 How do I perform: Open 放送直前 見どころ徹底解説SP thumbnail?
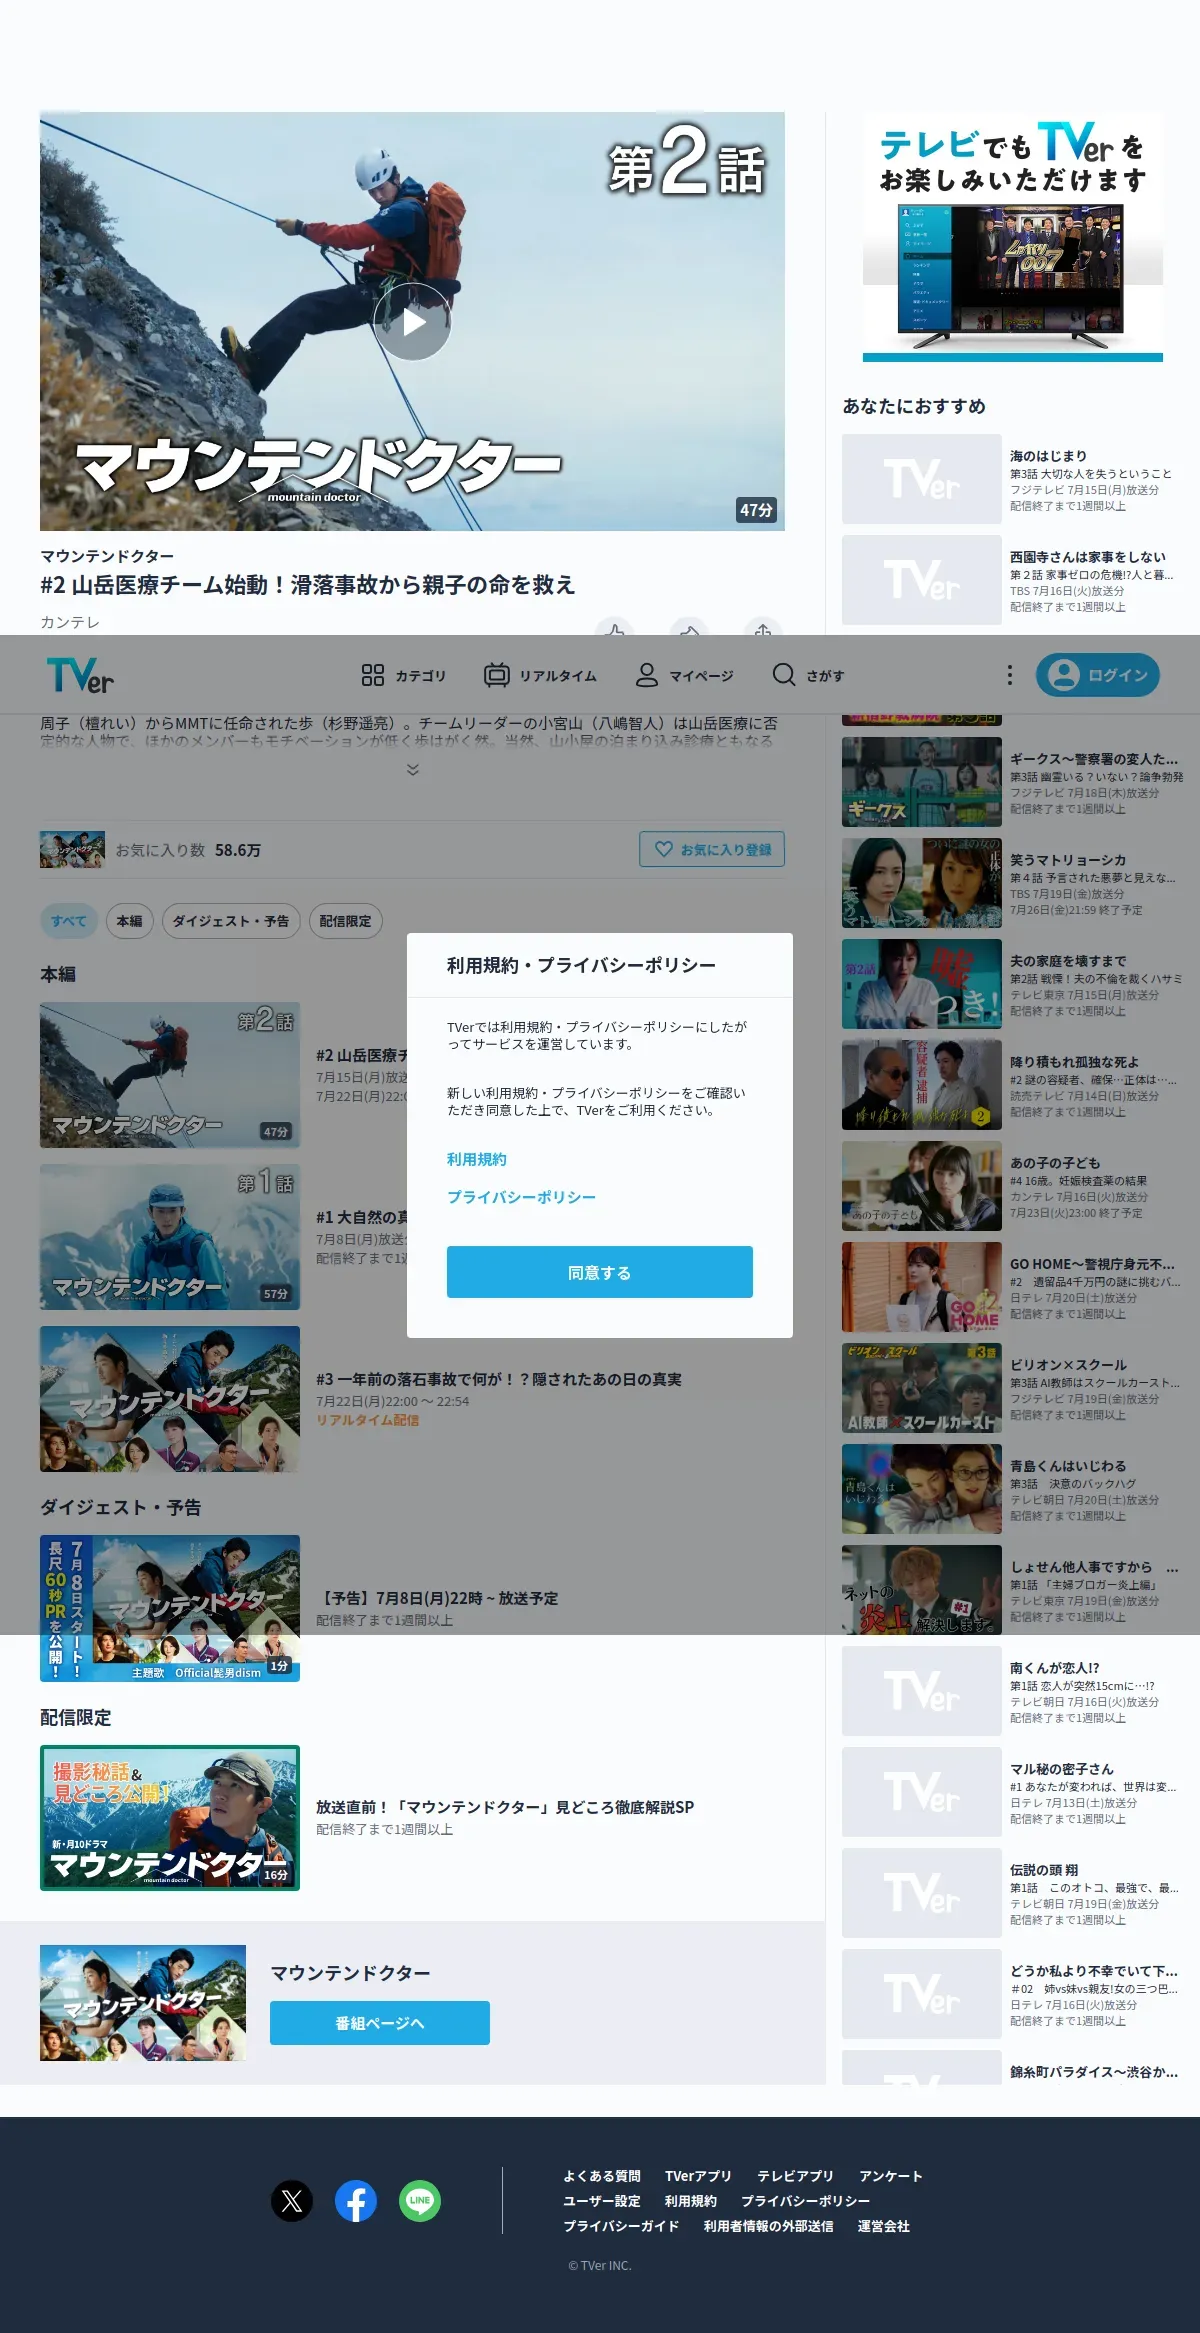pos(170,1818)
